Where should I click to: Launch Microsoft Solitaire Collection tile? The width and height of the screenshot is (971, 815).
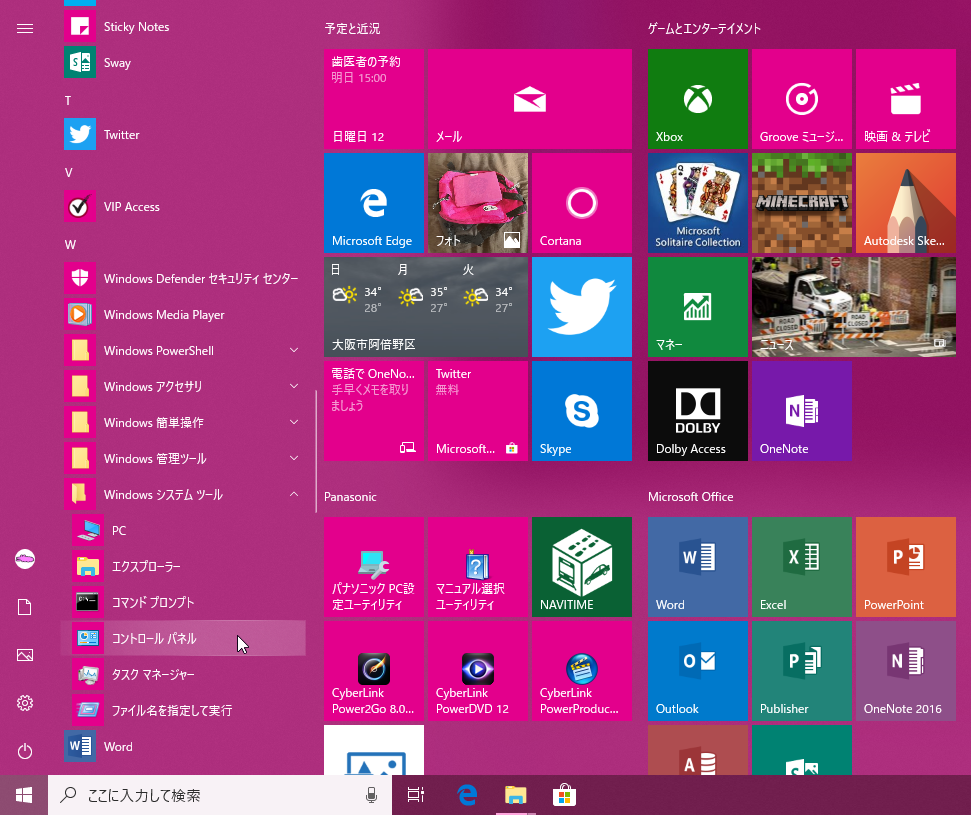pos(697,203)
